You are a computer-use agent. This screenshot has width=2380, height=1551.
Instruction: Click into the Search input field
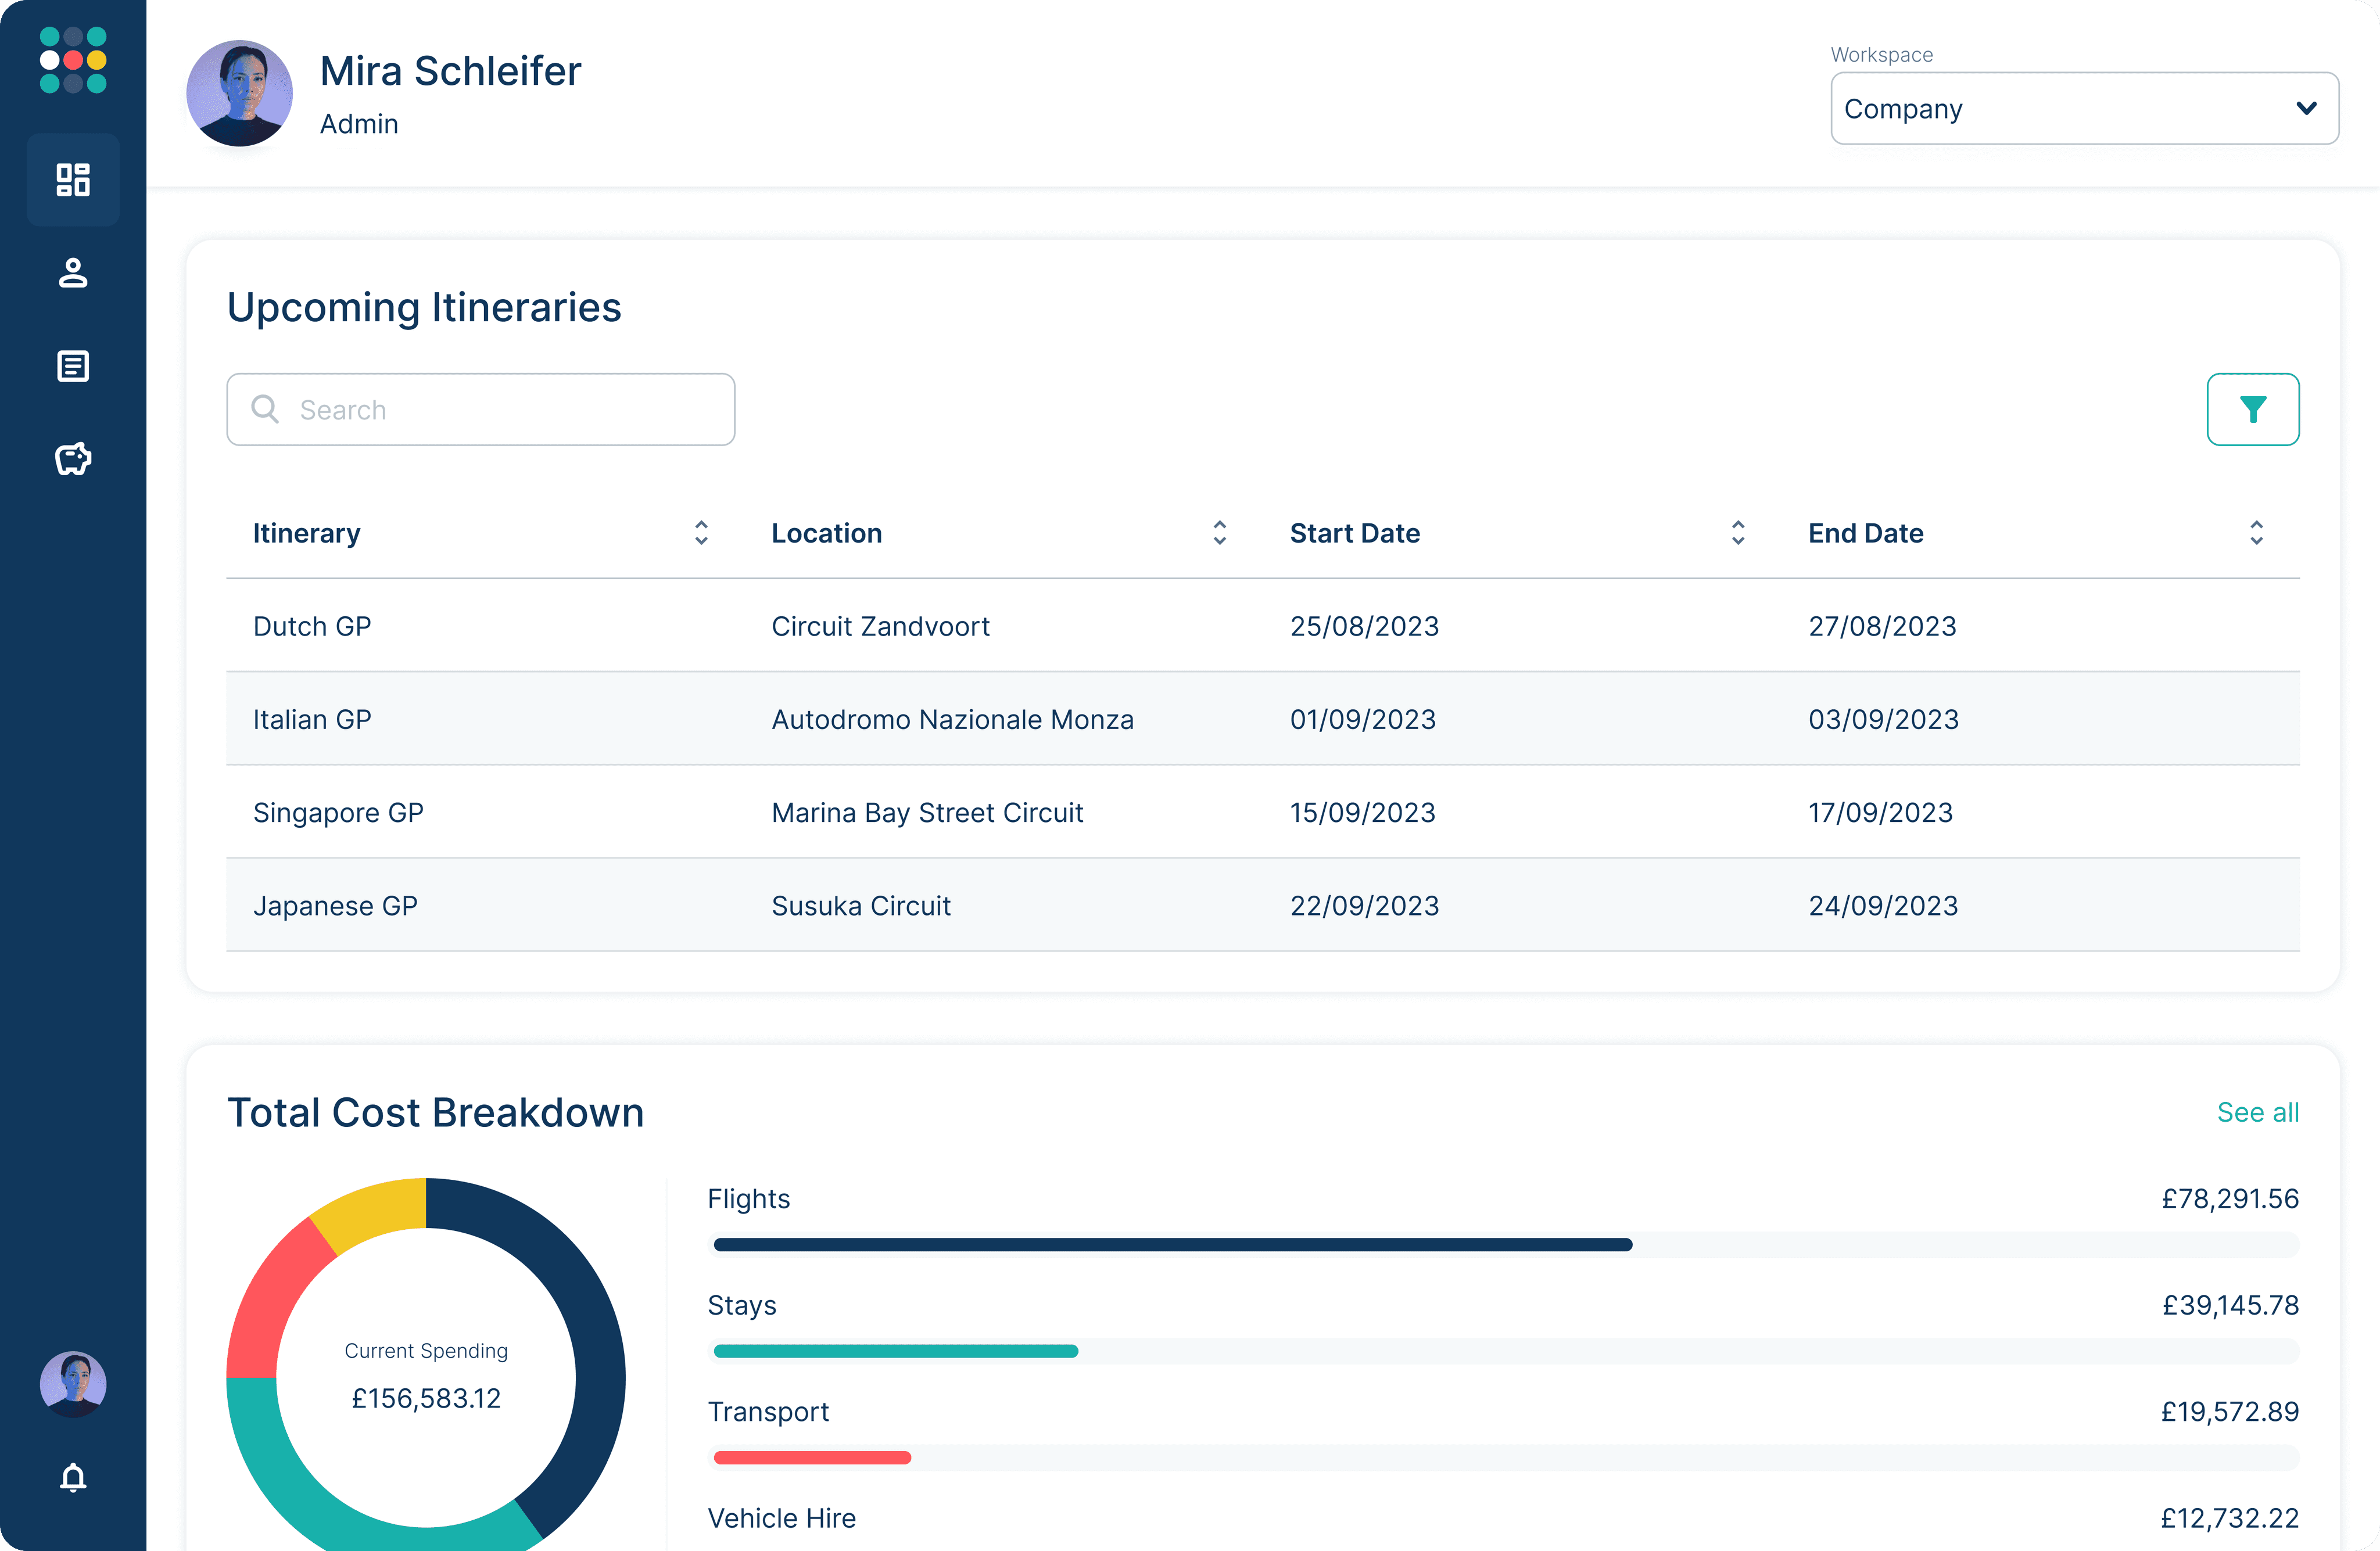tap(481, 410)
